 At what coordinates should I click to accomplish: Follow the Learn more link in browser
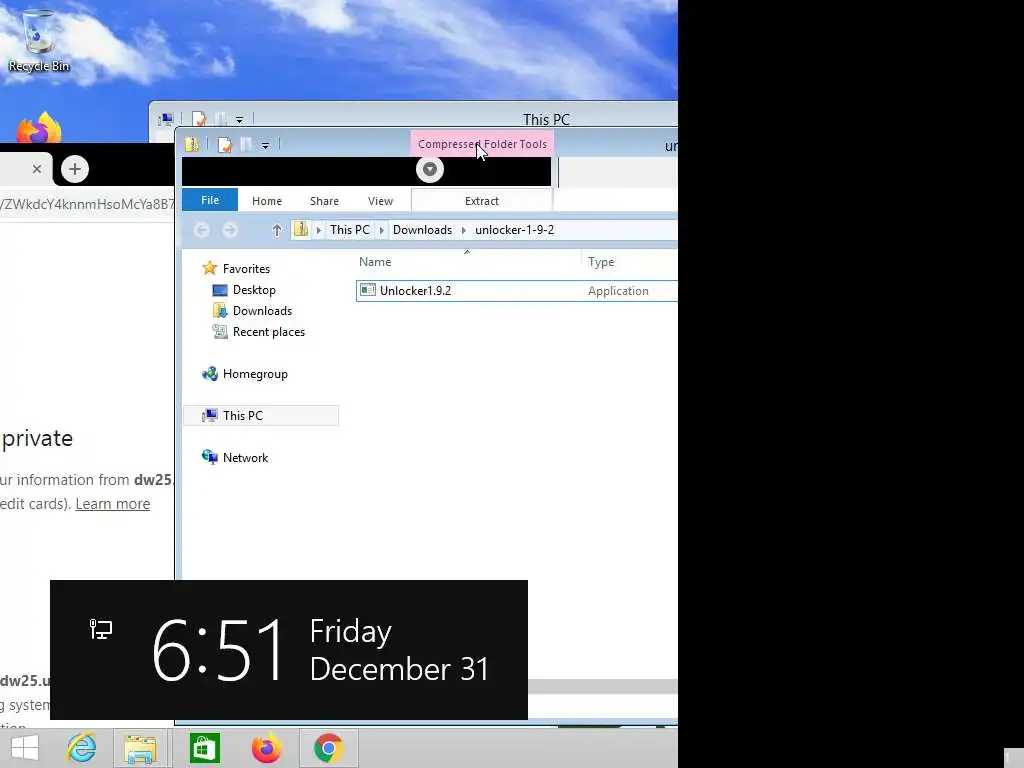point(113,504)
